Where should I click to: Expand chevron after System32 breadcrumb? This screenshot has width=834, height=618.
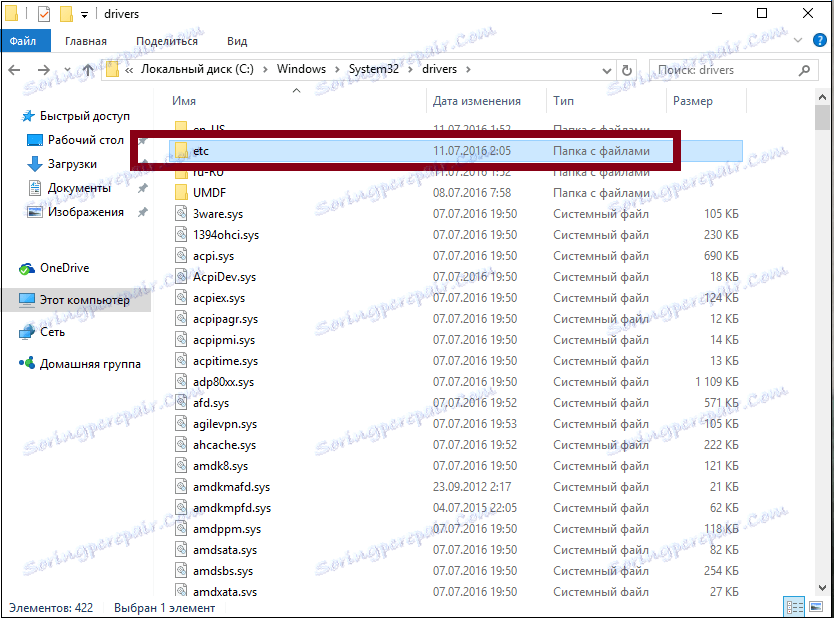pyautogui.click(x=411, y=70)
